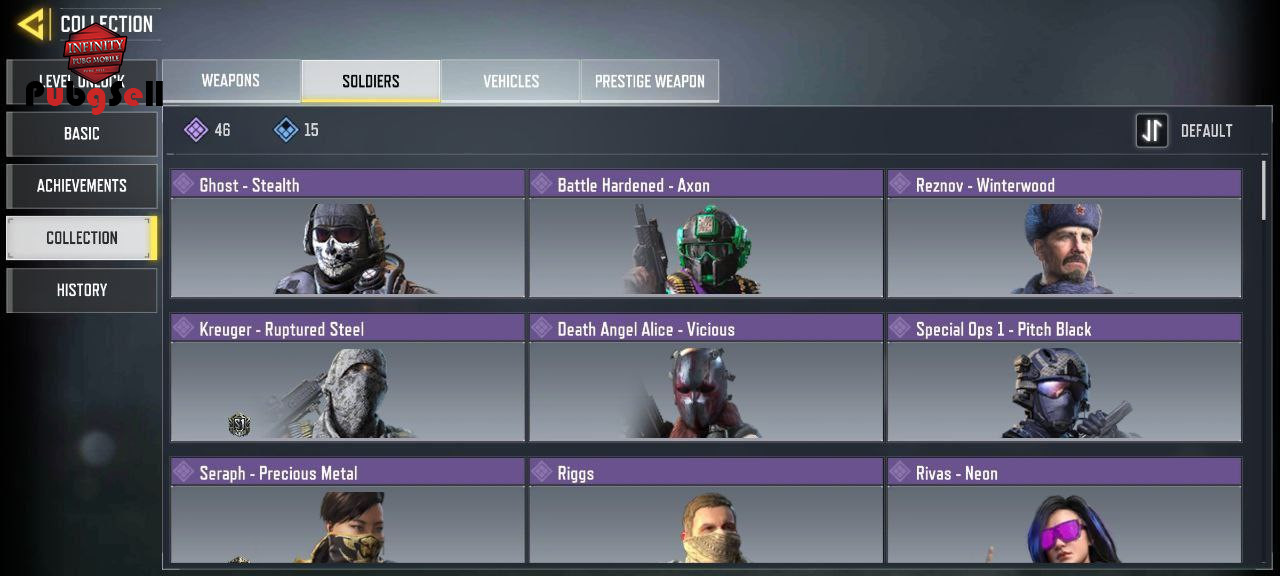This screenshot has height=576, width=1280.
Task: Click rarity diamond icon beside Riggs
Action: click(542, 472)
